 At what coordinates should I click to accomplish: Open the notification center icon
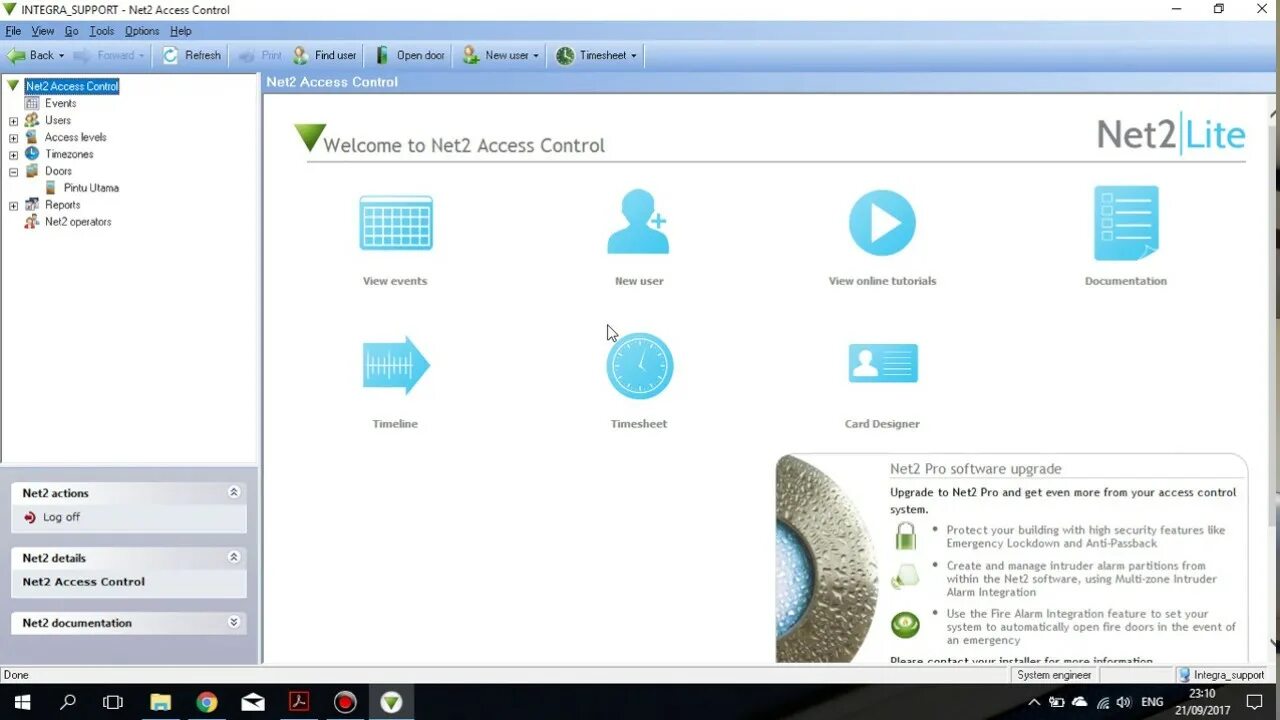click(x=1255, y=702)
